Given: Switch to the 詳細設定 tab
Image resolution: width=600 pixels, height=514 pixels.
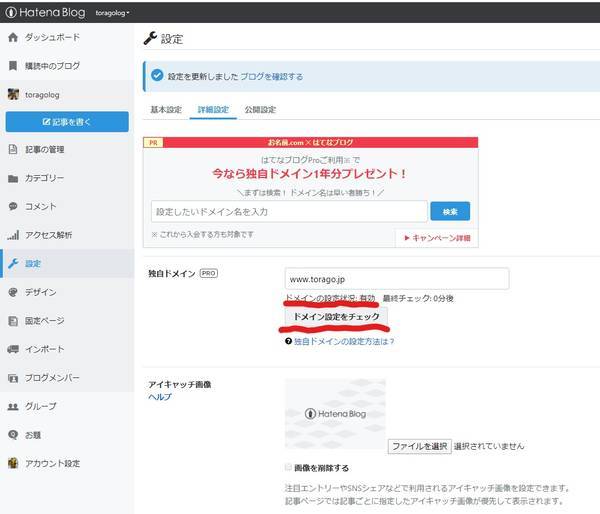Looking at the screenshot, I should (x=213, y=109).
